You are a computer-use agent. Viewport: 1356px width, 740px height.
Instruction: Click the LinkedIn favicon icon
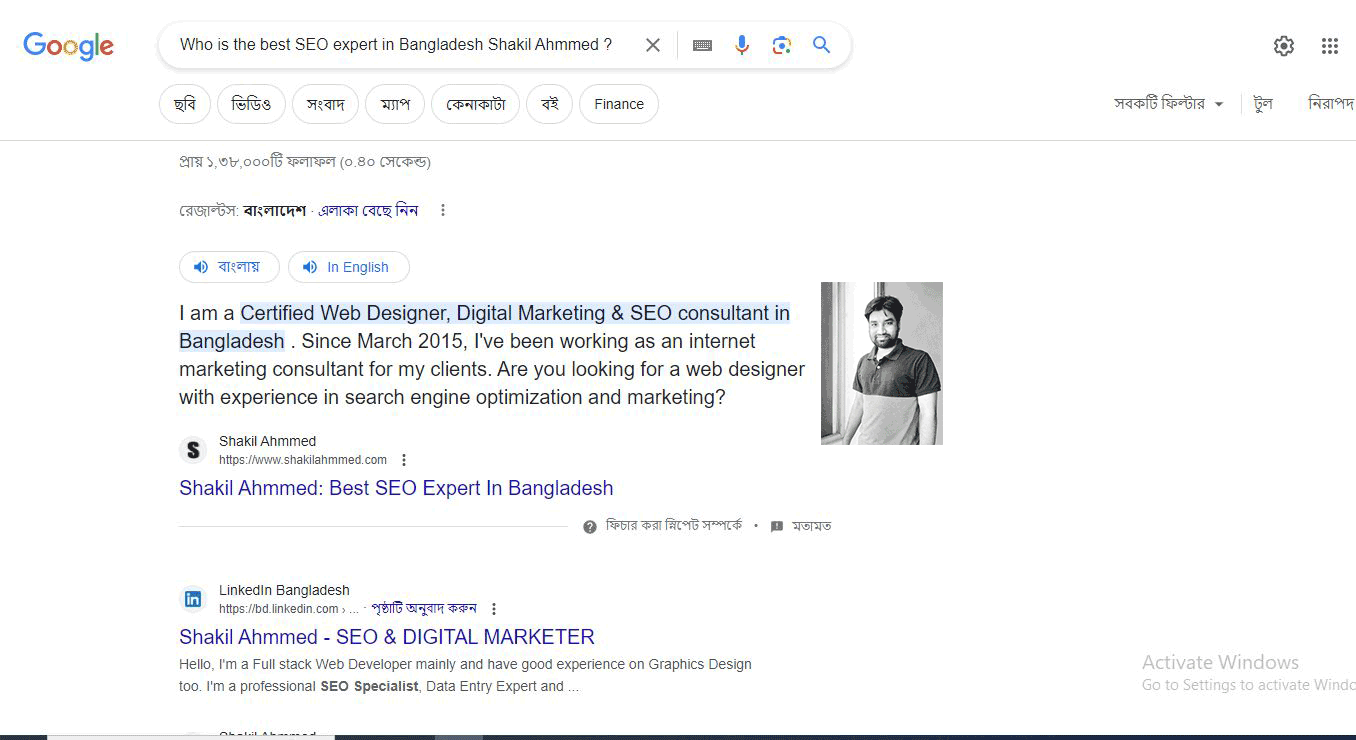193,599
